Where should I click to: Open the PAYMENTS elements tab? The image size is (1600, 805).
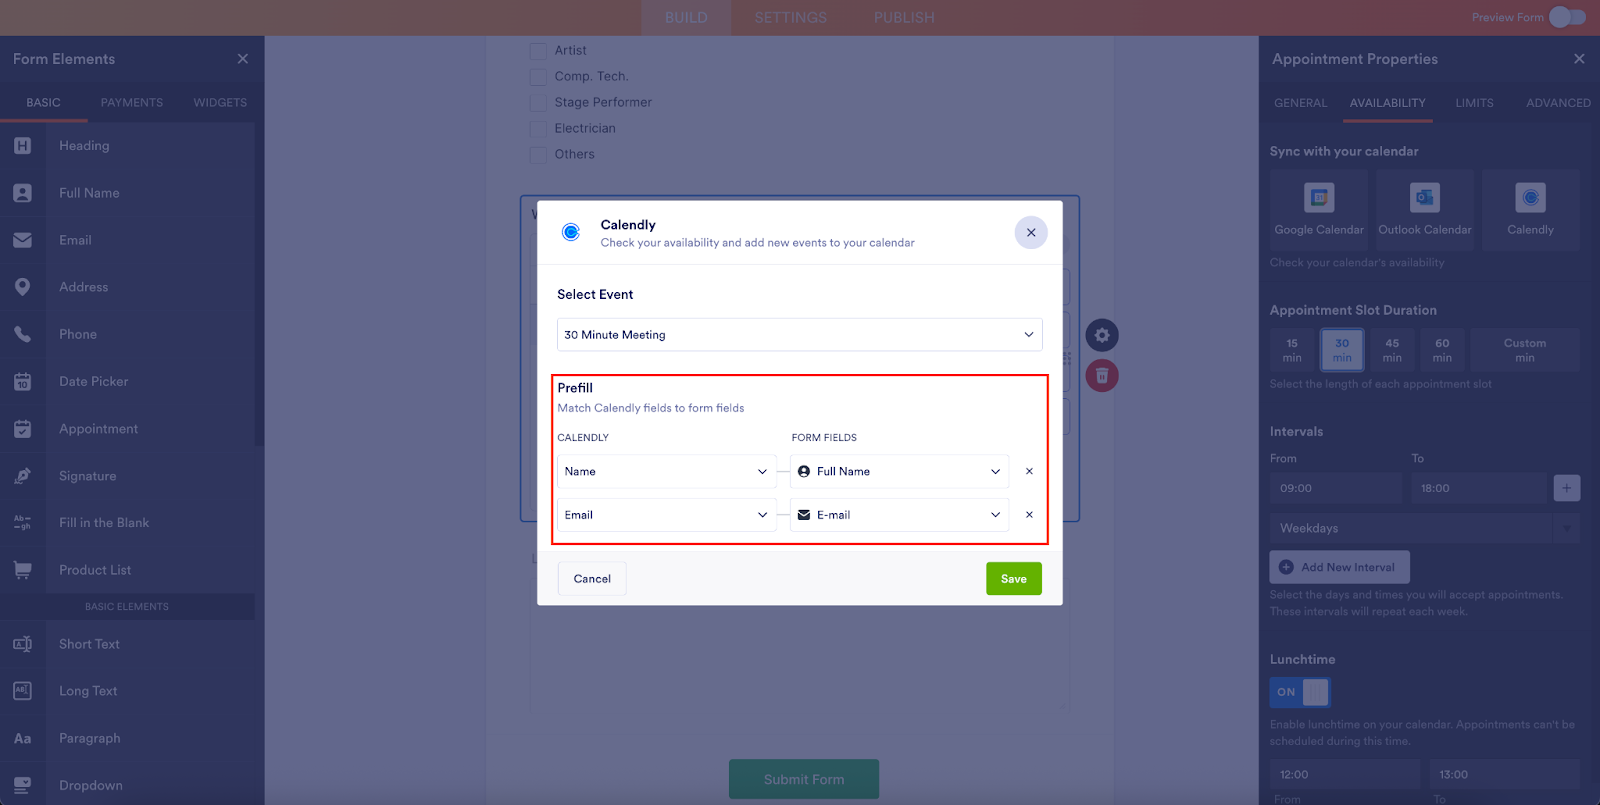click(132, 102)
